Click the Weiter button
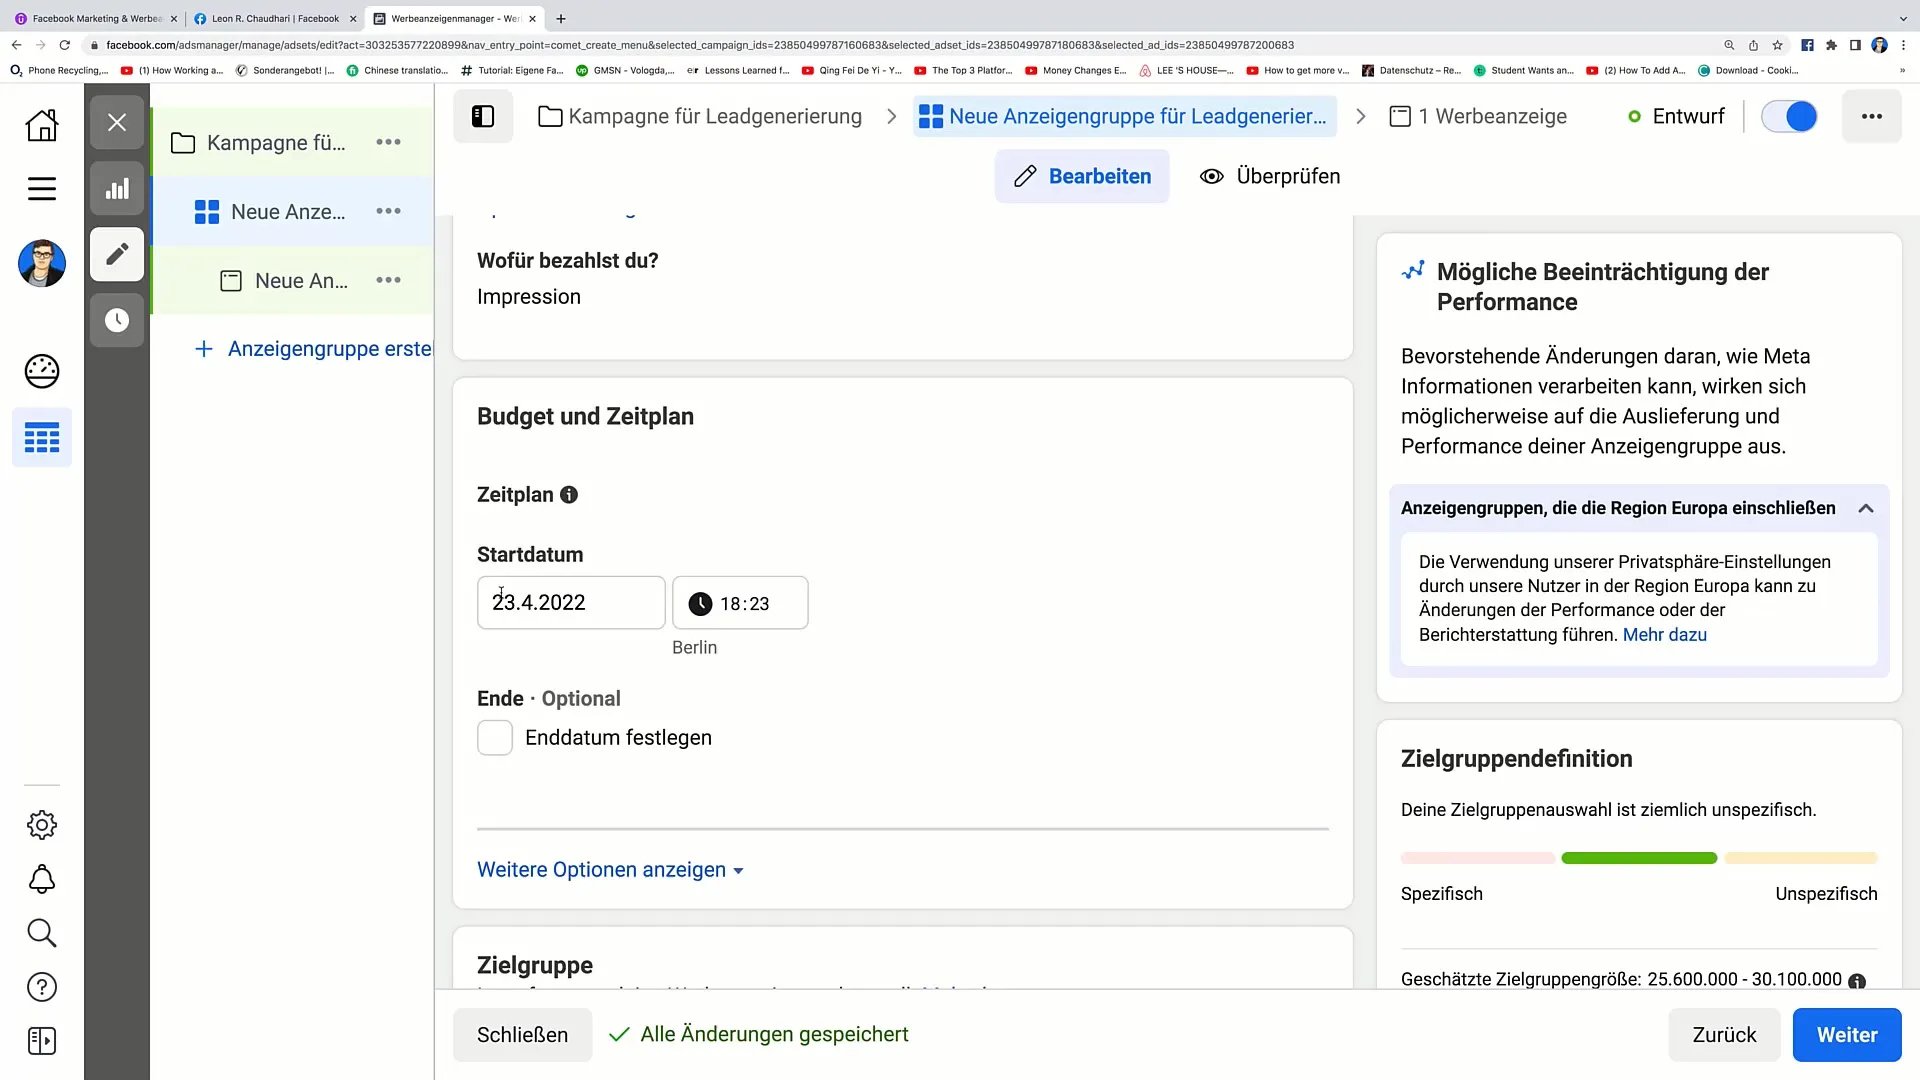Image resolution: width=1920 pixels, height=1080 pixels. click(1846, 1035)
